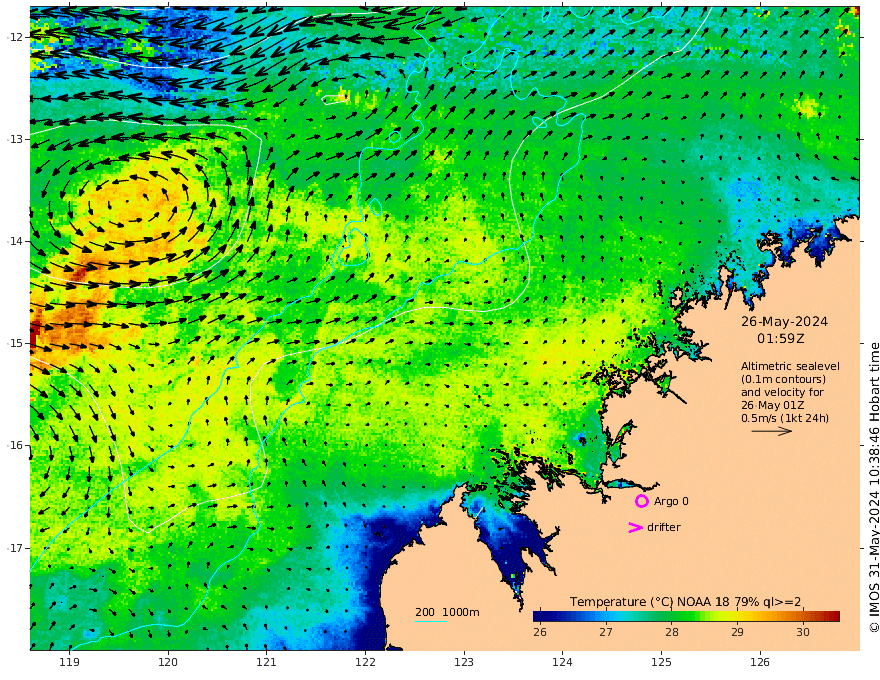Image resolution: width=880 pixels, height=680 pixels.
Task: Click the '(0.1m contours)' text
Action: point(783,379)
